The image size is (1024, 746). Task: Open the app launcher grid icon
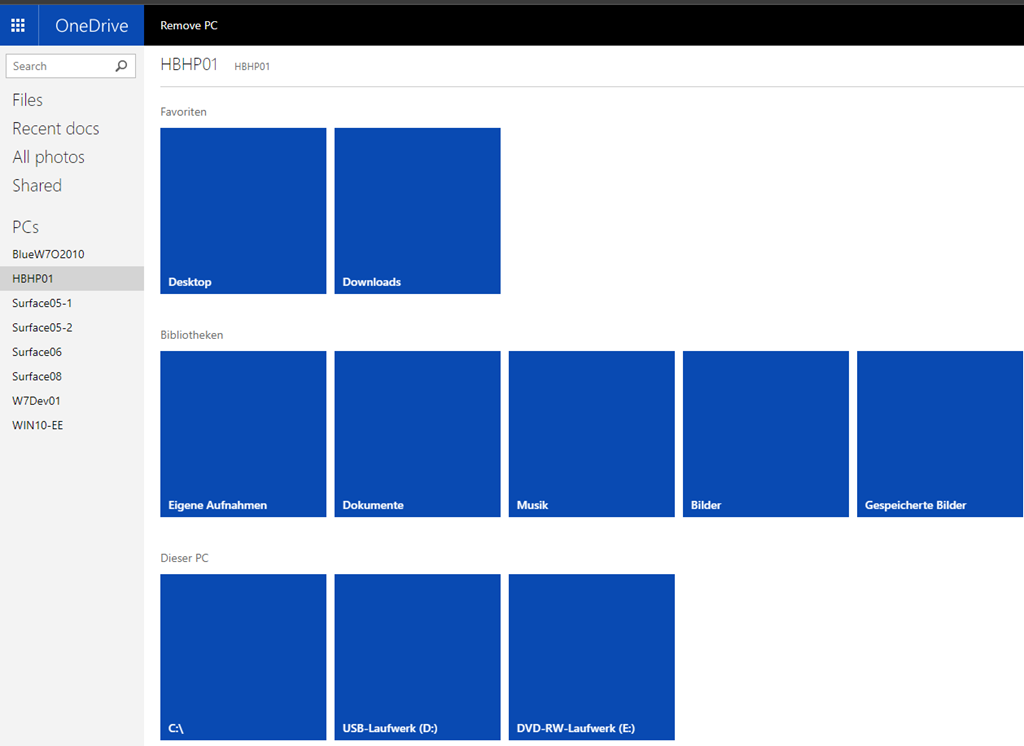[x=18, y=25]
